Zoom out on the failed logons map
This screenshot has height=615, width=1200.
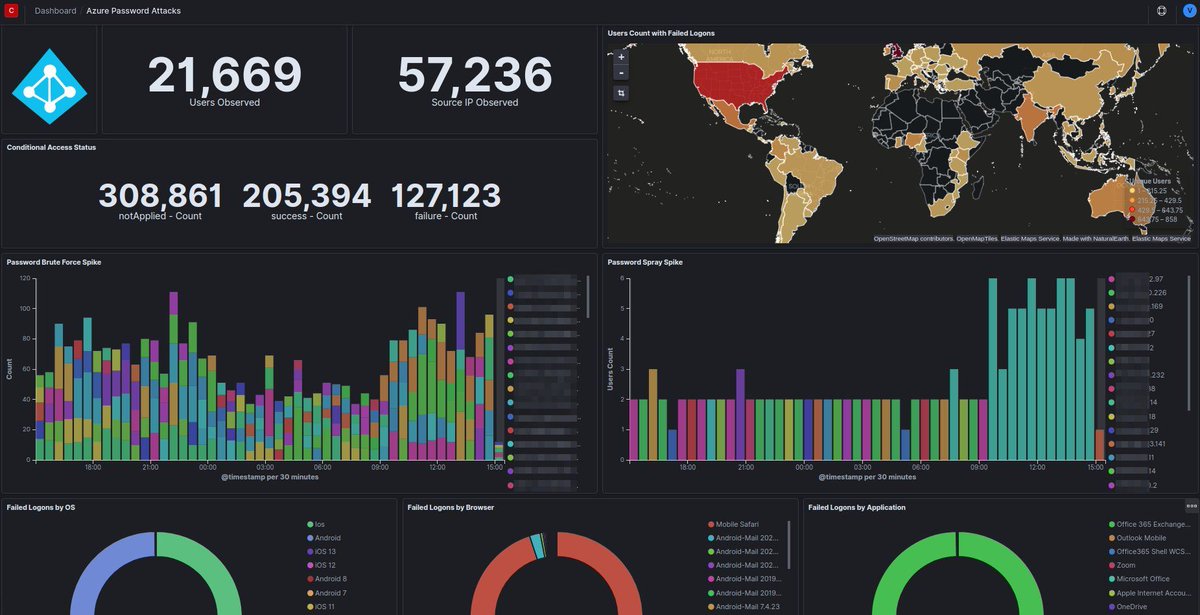click(x=621, y=72)
